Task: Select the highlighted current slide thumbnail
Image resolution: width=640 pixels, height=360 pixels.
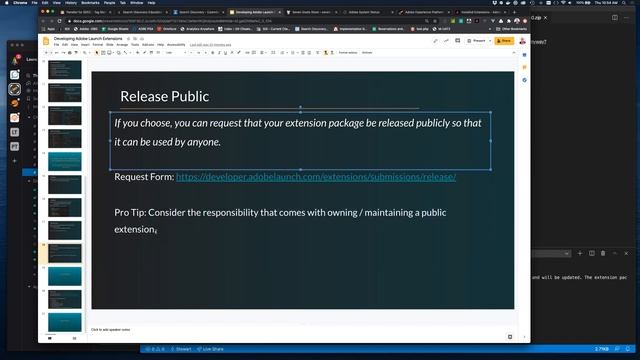Action: click(64, 253)
